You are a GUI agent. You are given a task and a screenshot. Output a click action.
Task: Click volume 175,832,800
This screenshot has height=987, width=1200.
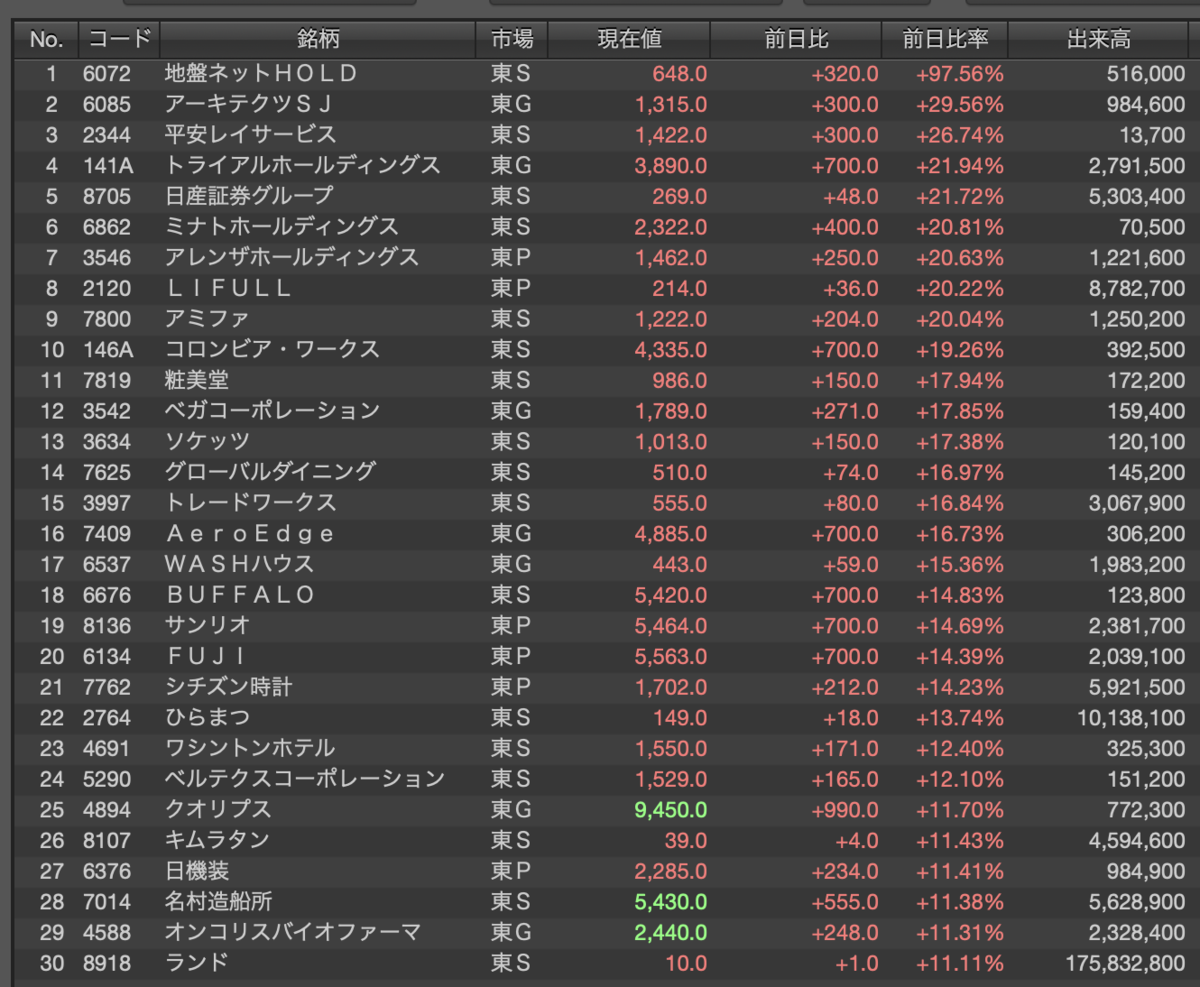pos(1125,963)
